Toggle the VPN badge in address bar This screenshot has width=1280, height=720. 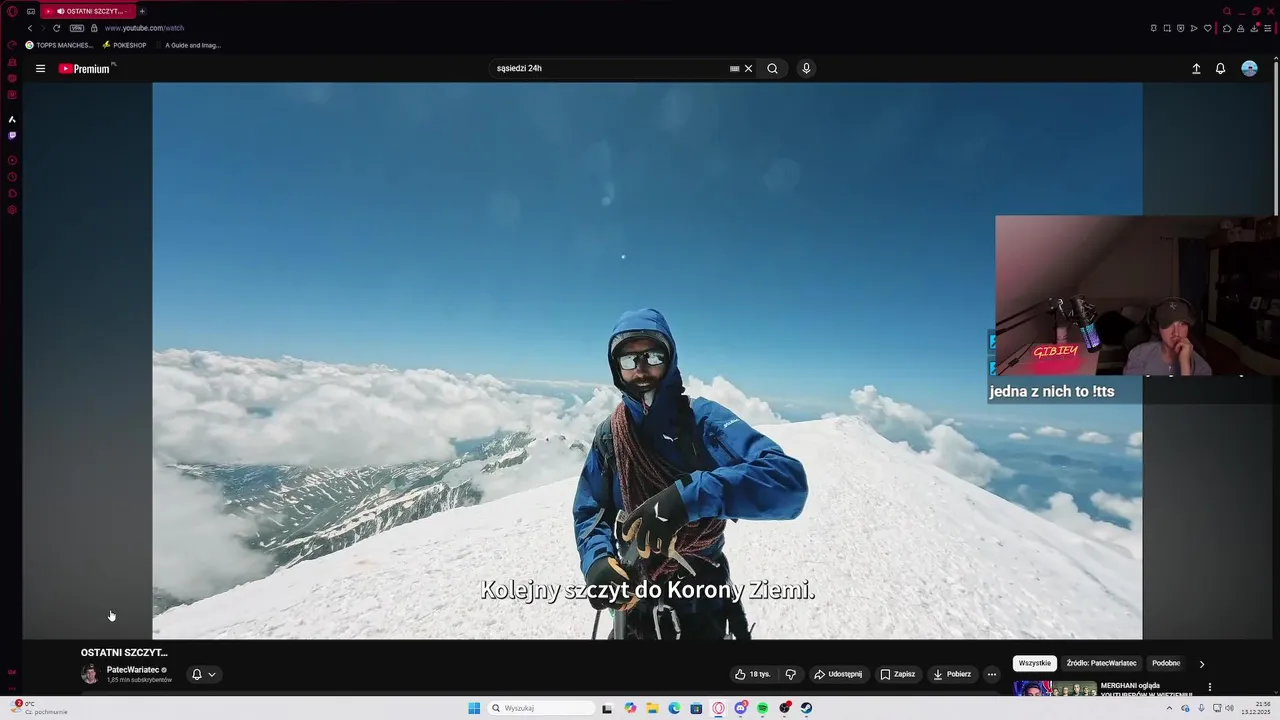(x=77, y=28)
